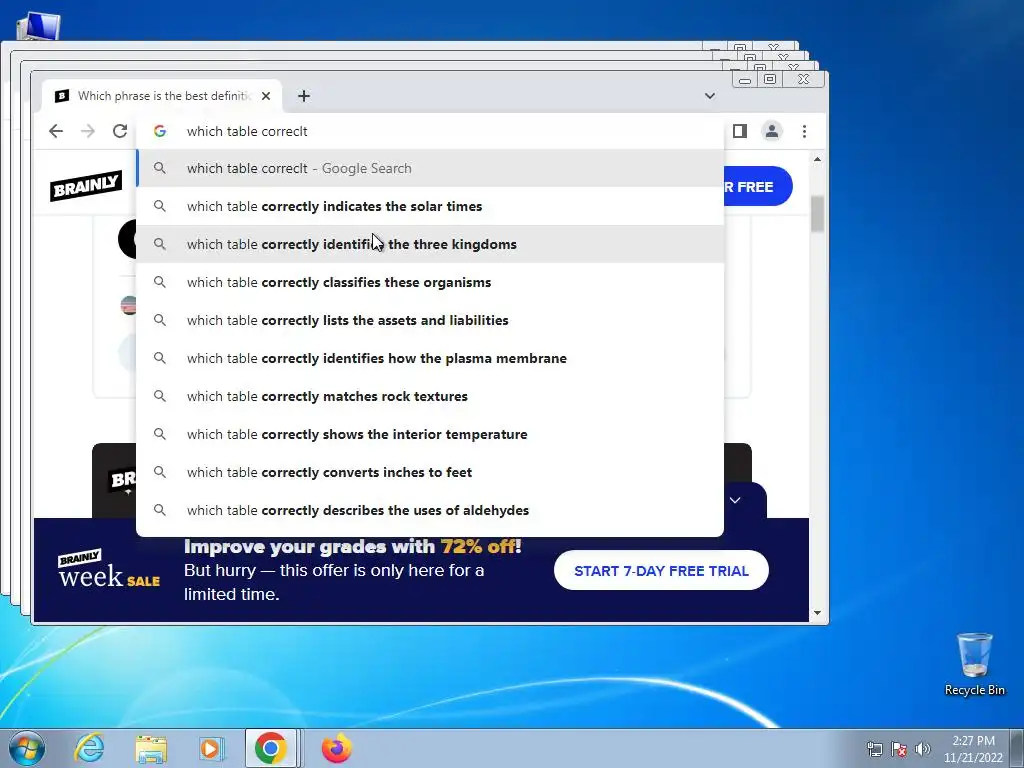Viewport: 1024px width, 768px height.
Task: Pick suggestion 'correctly matches rock textures'
Action: [x=430, y=396]
